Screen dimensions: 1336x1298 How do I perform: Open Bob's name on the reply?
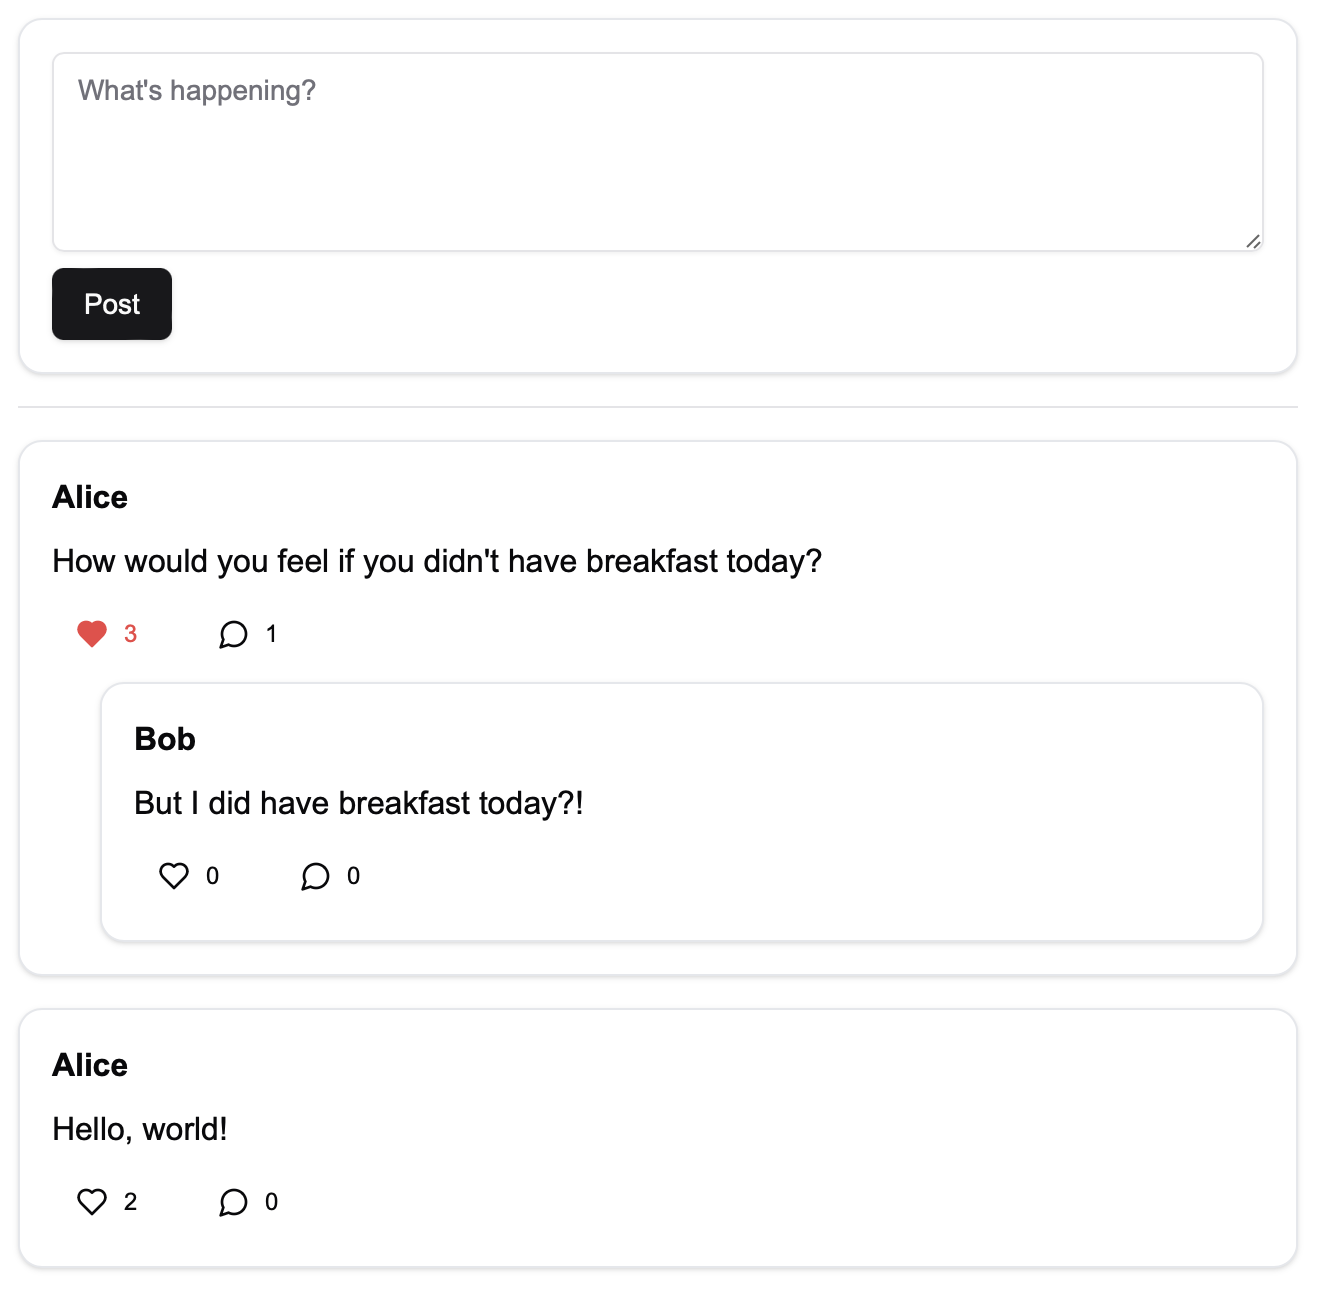click(x=165, y=739)
